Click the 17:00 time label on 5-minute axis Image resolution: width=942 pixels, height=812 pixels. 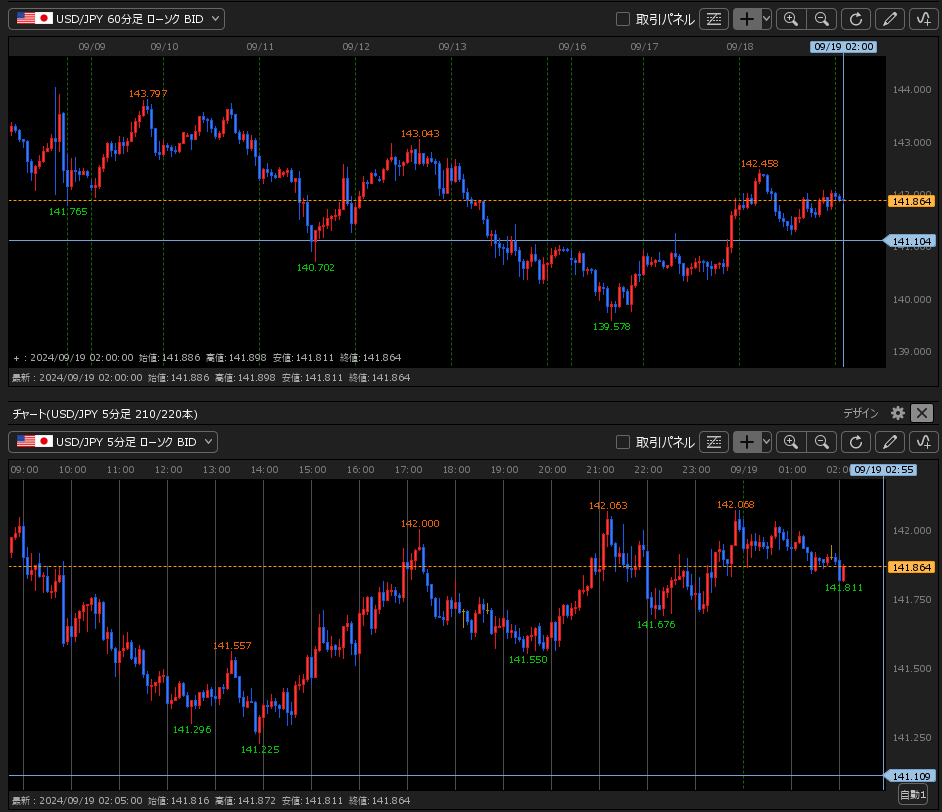point(409,470)
